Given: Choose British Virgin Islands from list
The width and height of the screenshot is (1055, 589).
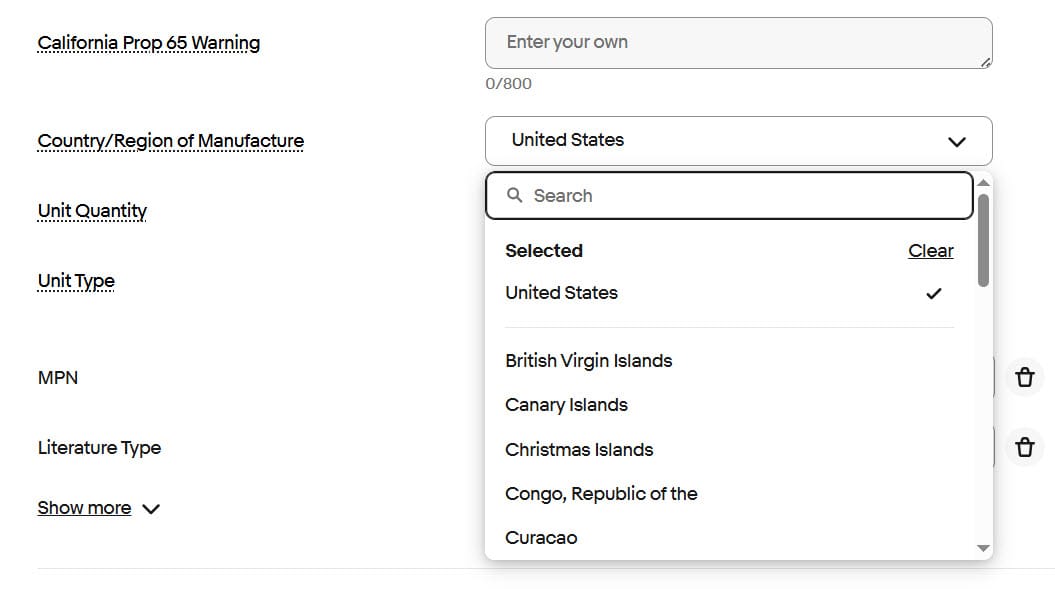Looking at the screenshot, I should pyautogui.click(x=588, y=361).
